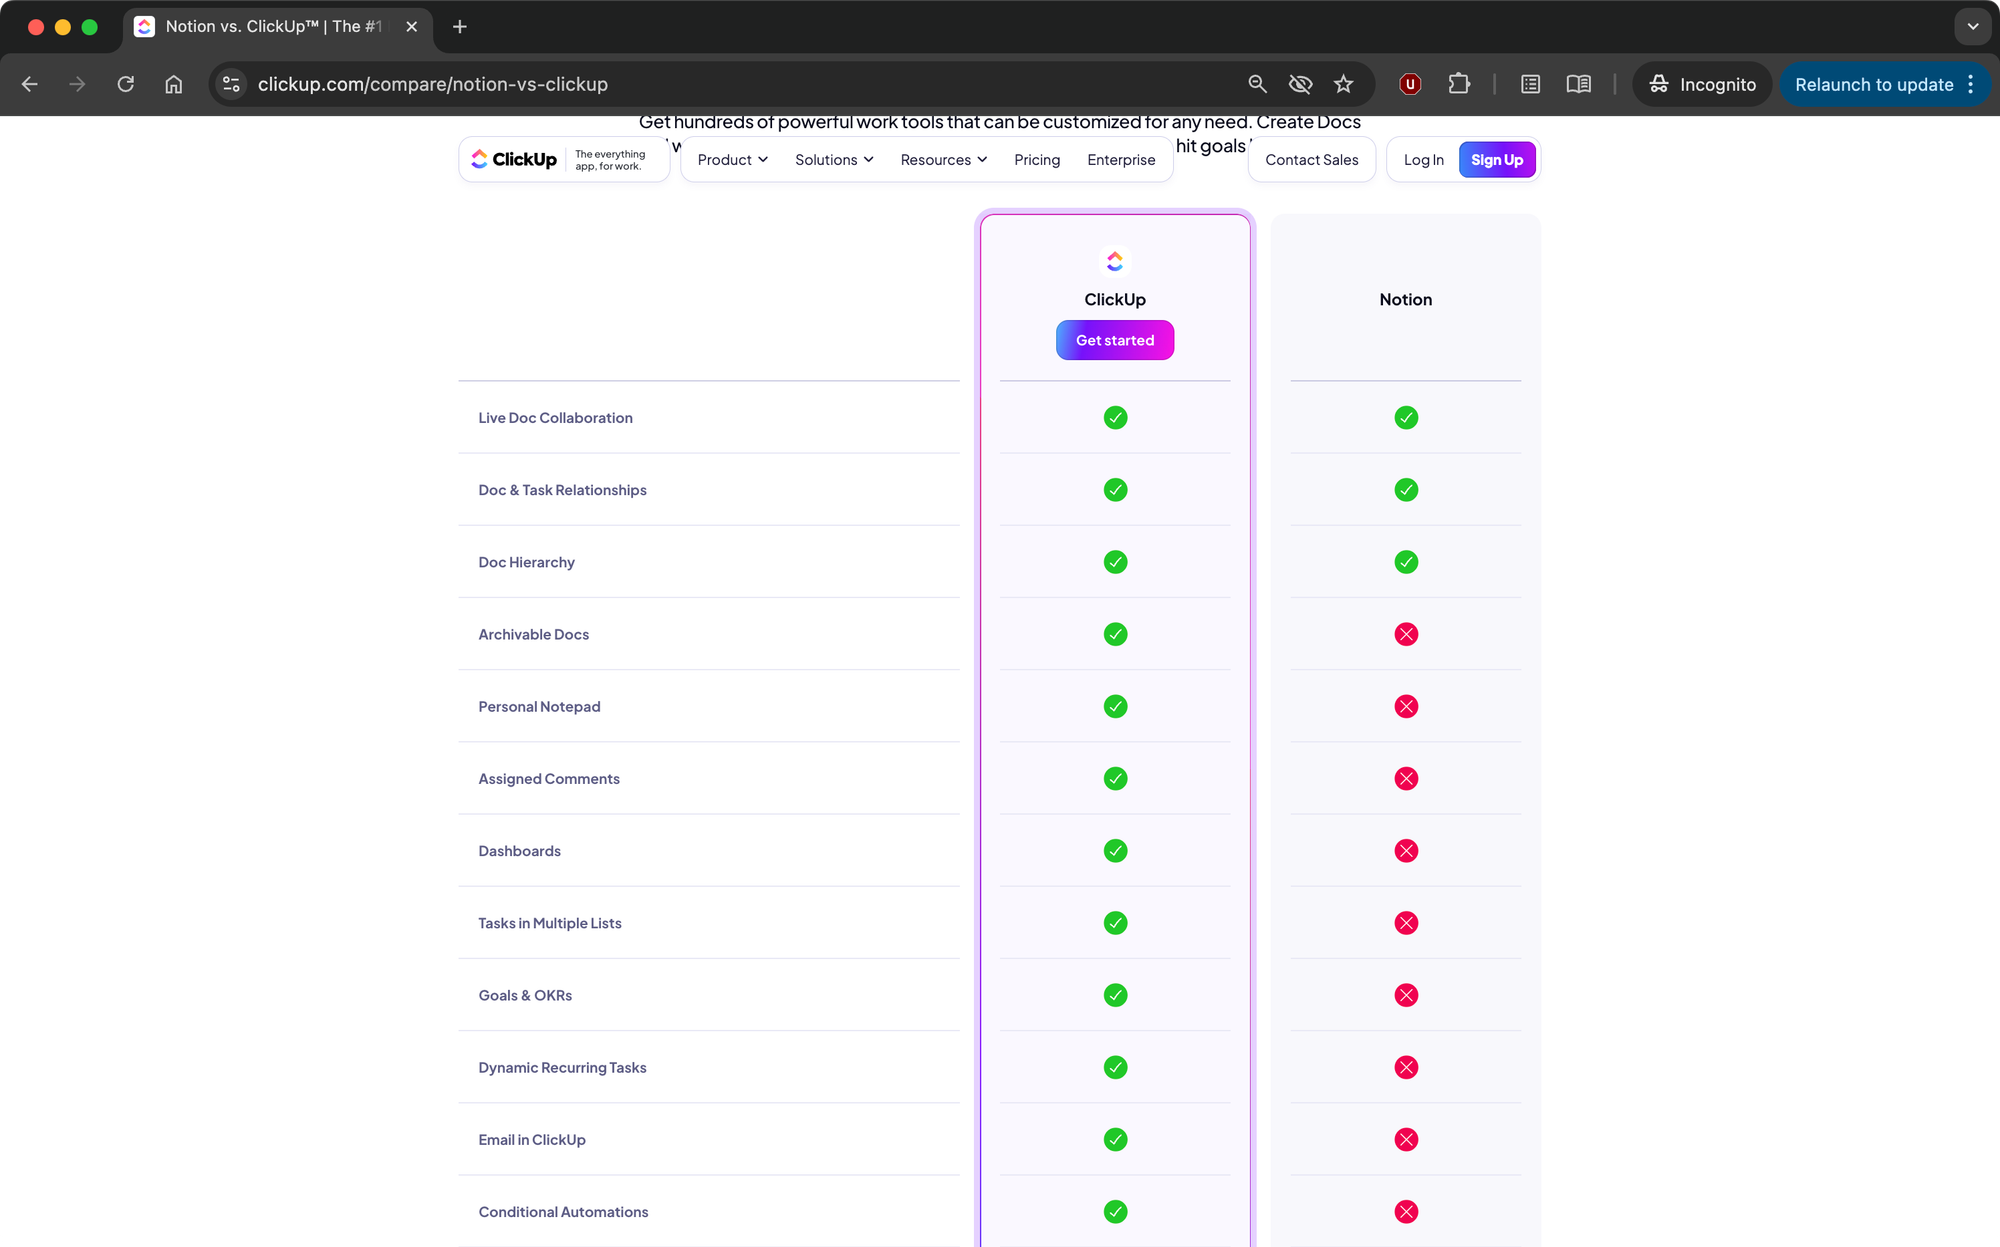Click the Notion column heading
The image size is (2000, 1247).
(1406, 300)
